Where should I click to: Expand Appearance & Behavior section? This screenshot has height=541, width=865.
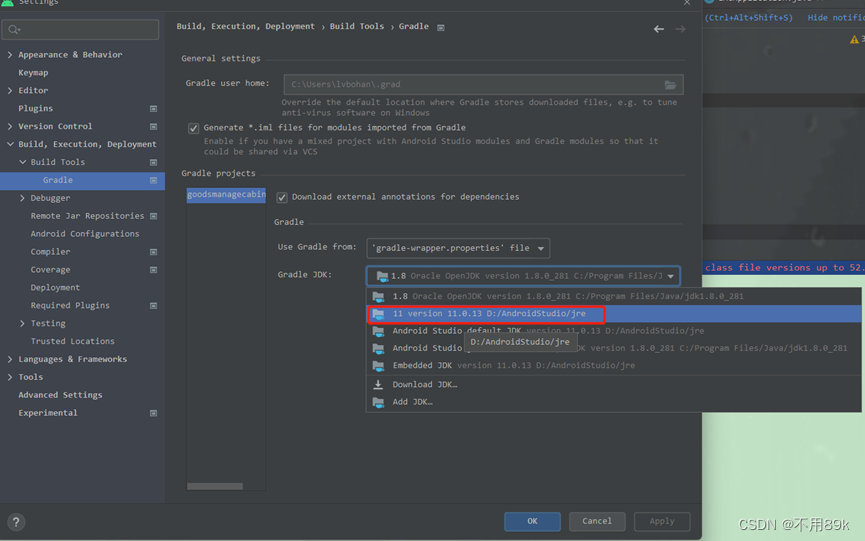(10, 55)
